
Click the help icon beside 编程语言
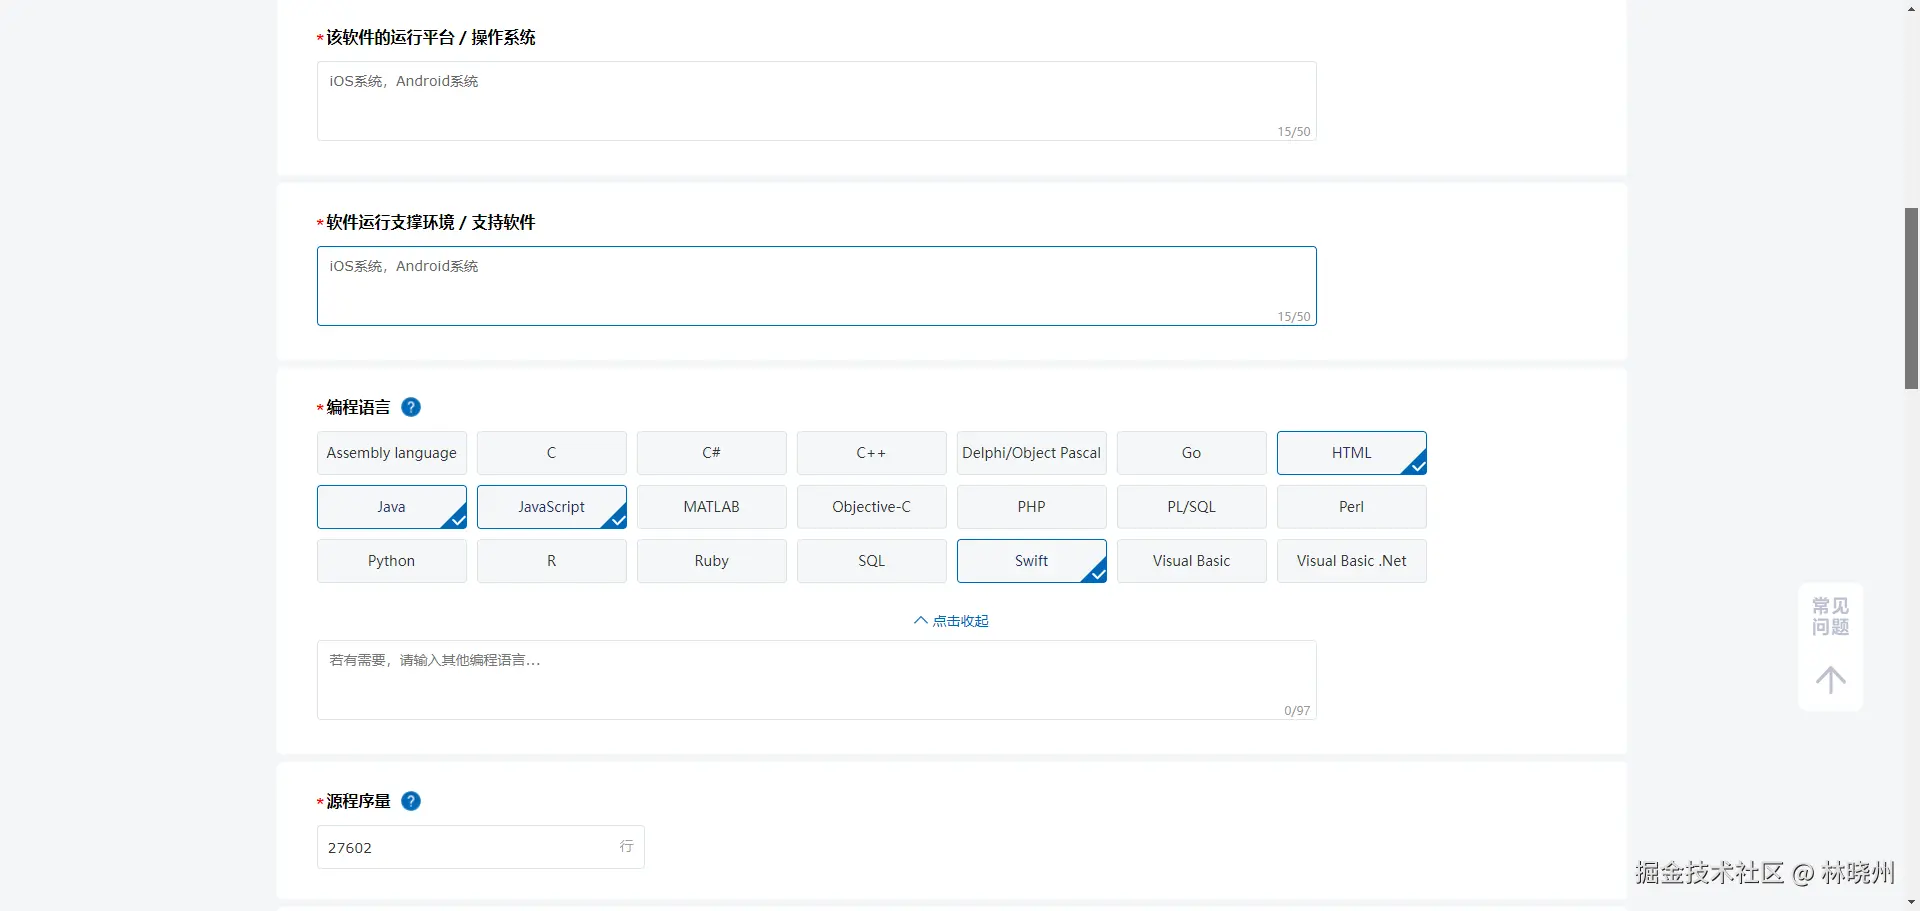click(x=411, y=407)
